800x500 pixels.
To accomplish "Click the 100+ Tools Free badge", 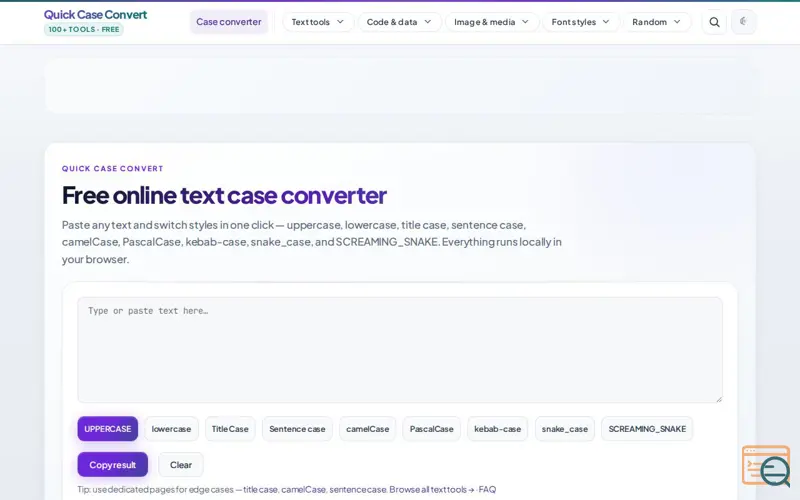I will coord(84,30).
